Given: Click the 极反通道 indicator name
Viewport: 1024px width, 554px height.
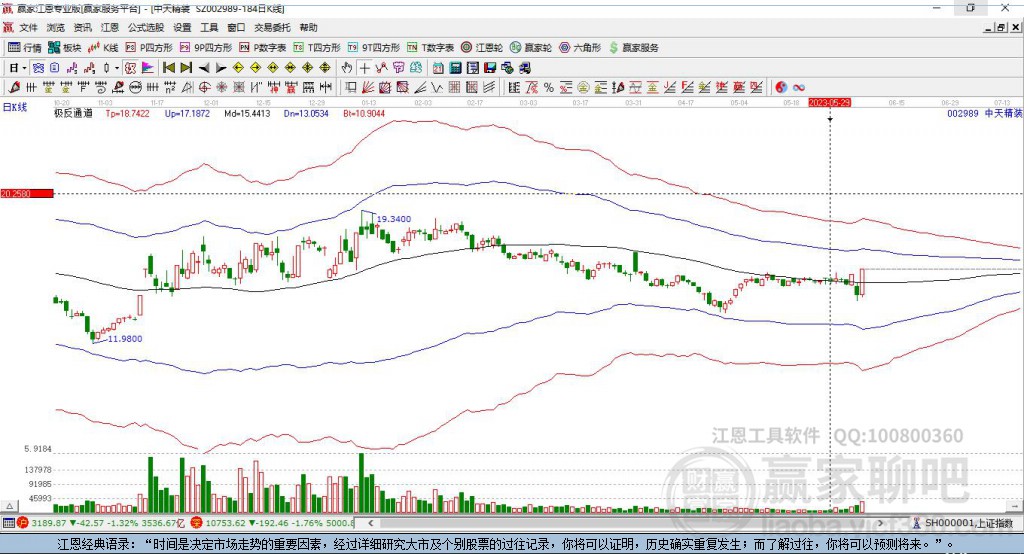Looking at the screenshot, I should 73,113.
